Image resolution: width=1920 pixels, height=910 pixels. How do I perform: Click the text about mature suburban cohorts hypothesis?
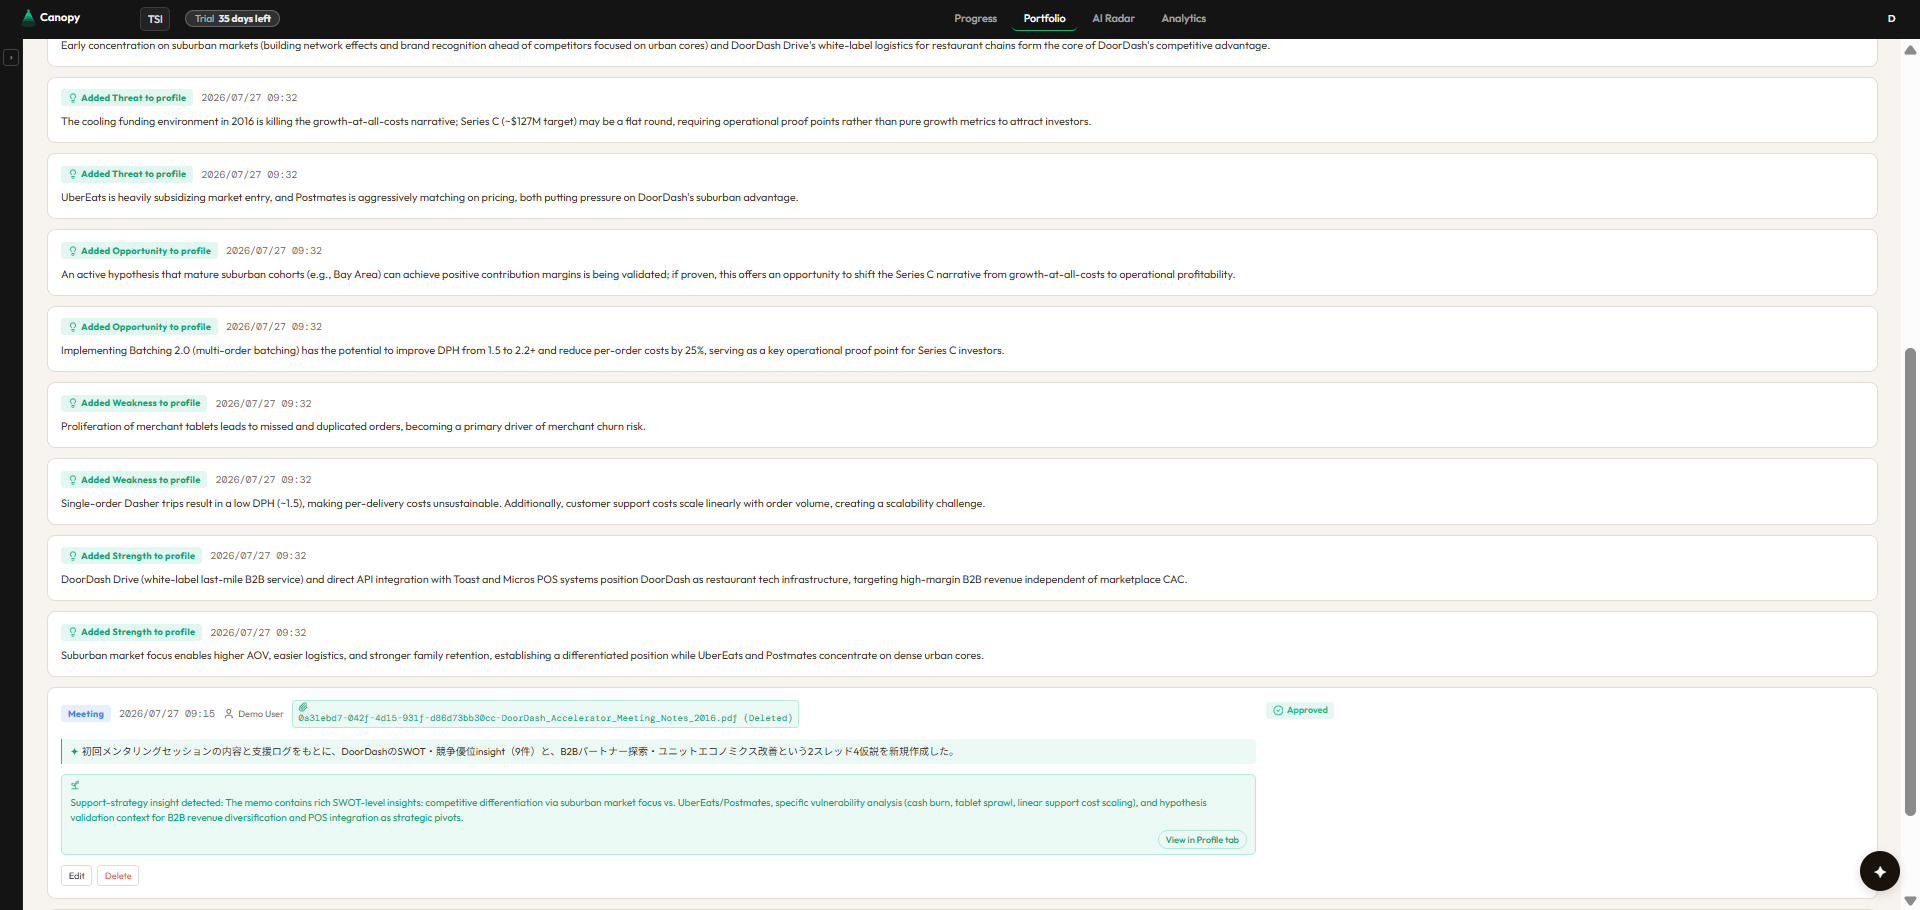(648, 275)
